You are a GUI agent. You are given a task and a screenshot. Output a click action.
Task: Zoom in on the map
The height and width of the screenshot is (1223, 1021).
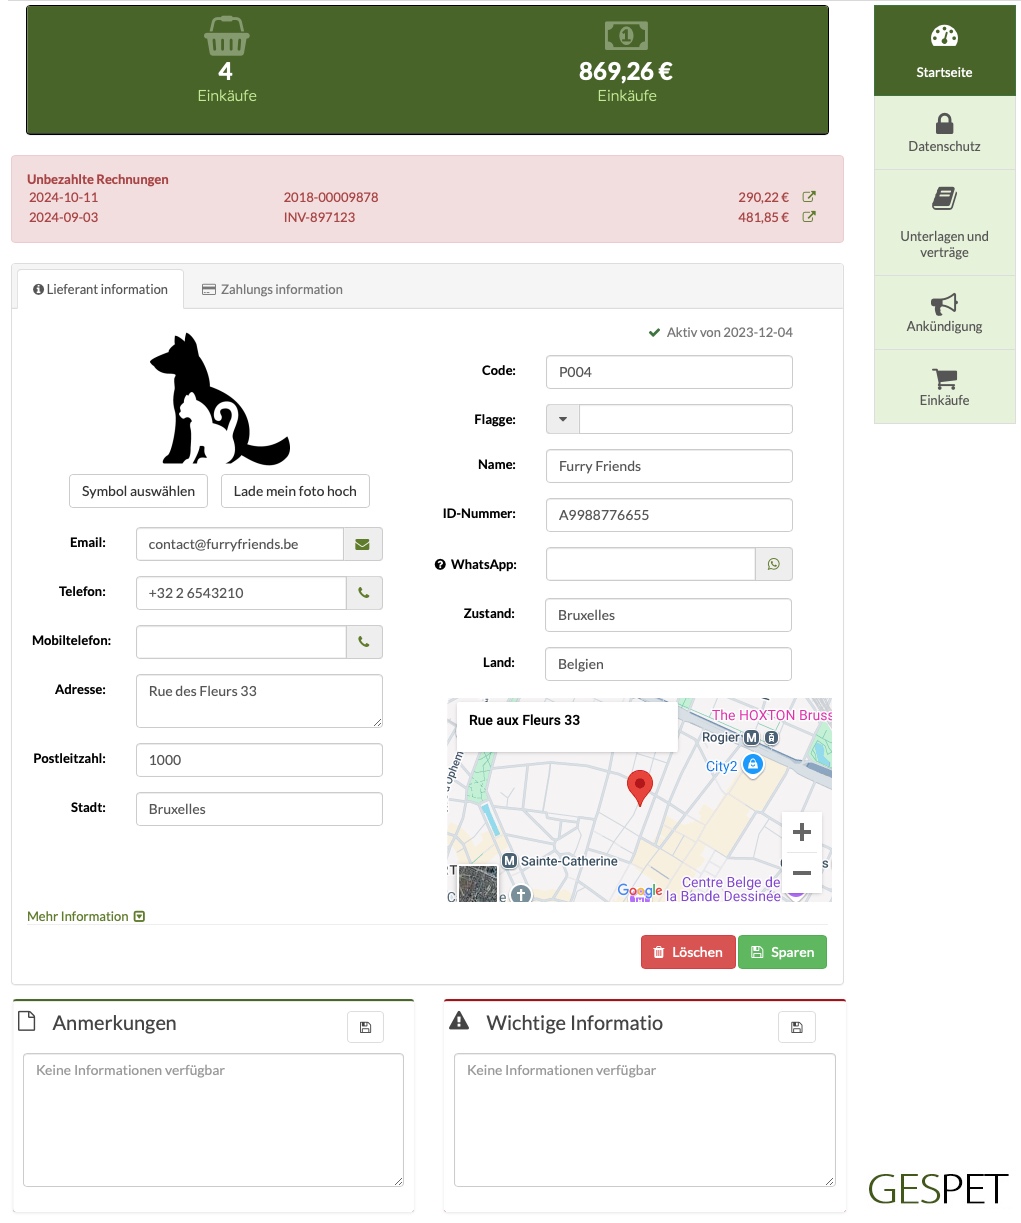[x=802, y=832]
